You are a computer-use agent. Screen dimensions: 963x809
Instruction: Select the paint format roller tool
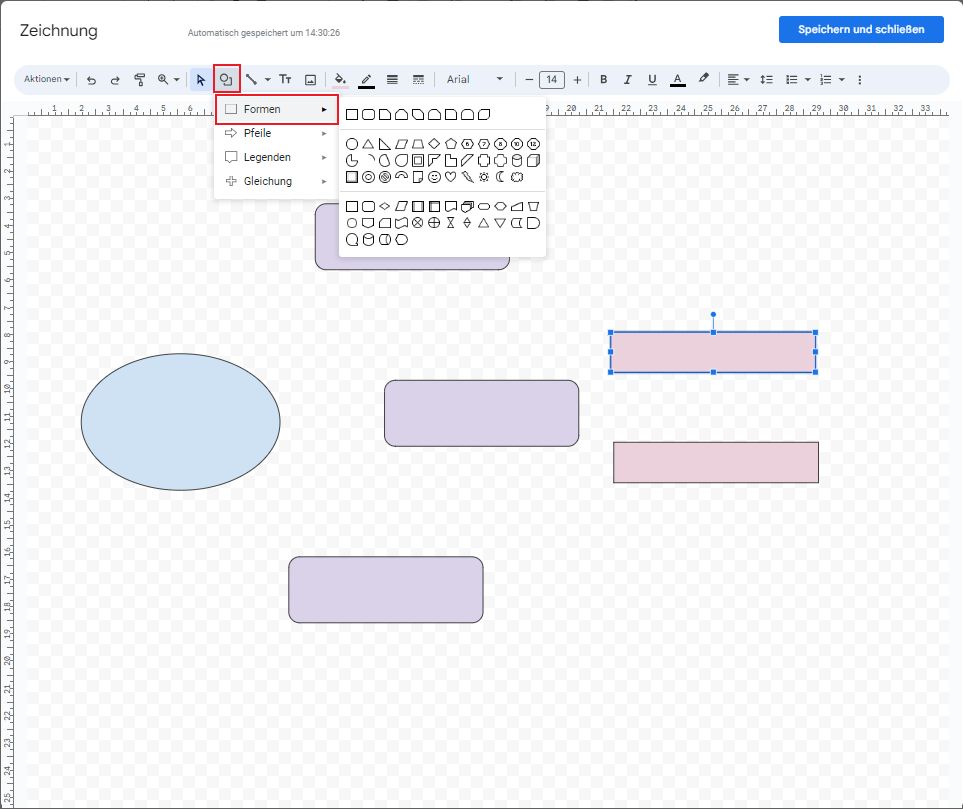pyautogui.click(x=140, y=80)
